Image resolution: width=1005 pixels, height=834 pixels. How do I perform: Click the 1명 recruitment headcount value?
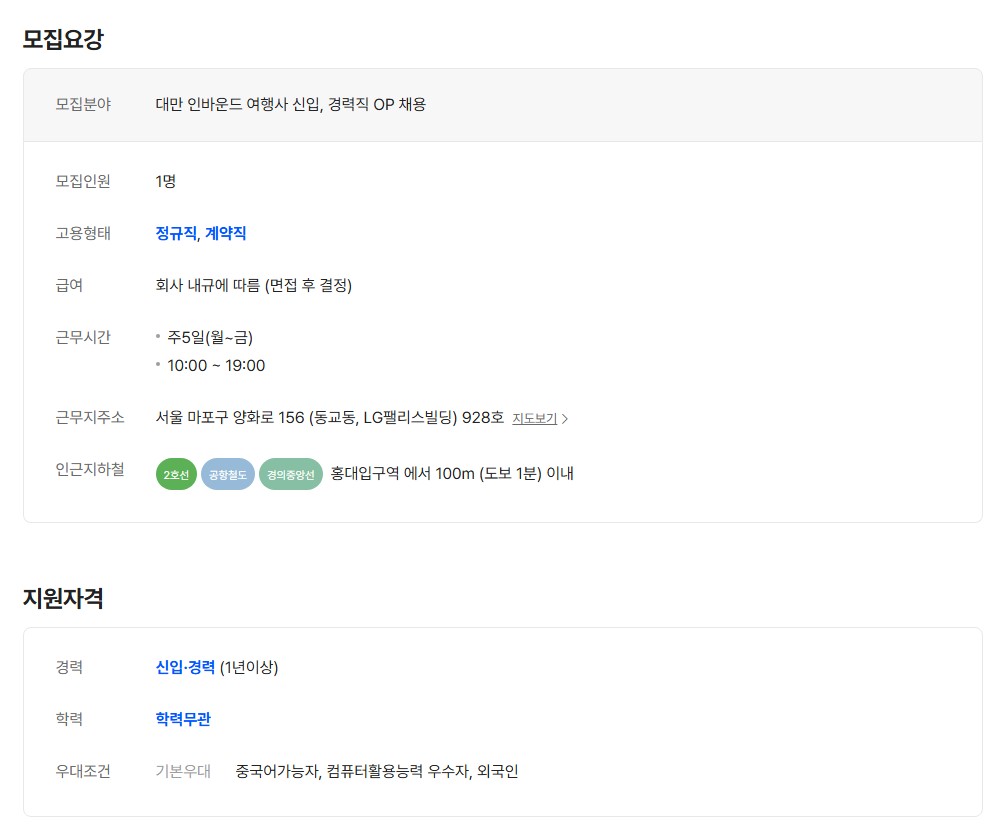pyautogui.click(x=166, y=181)
